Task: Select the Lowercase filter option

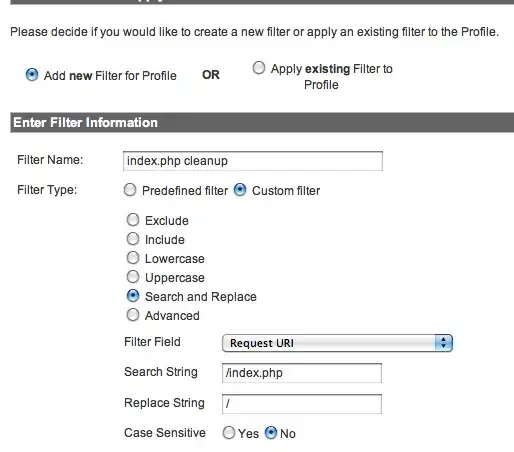Action: [133, 258]
